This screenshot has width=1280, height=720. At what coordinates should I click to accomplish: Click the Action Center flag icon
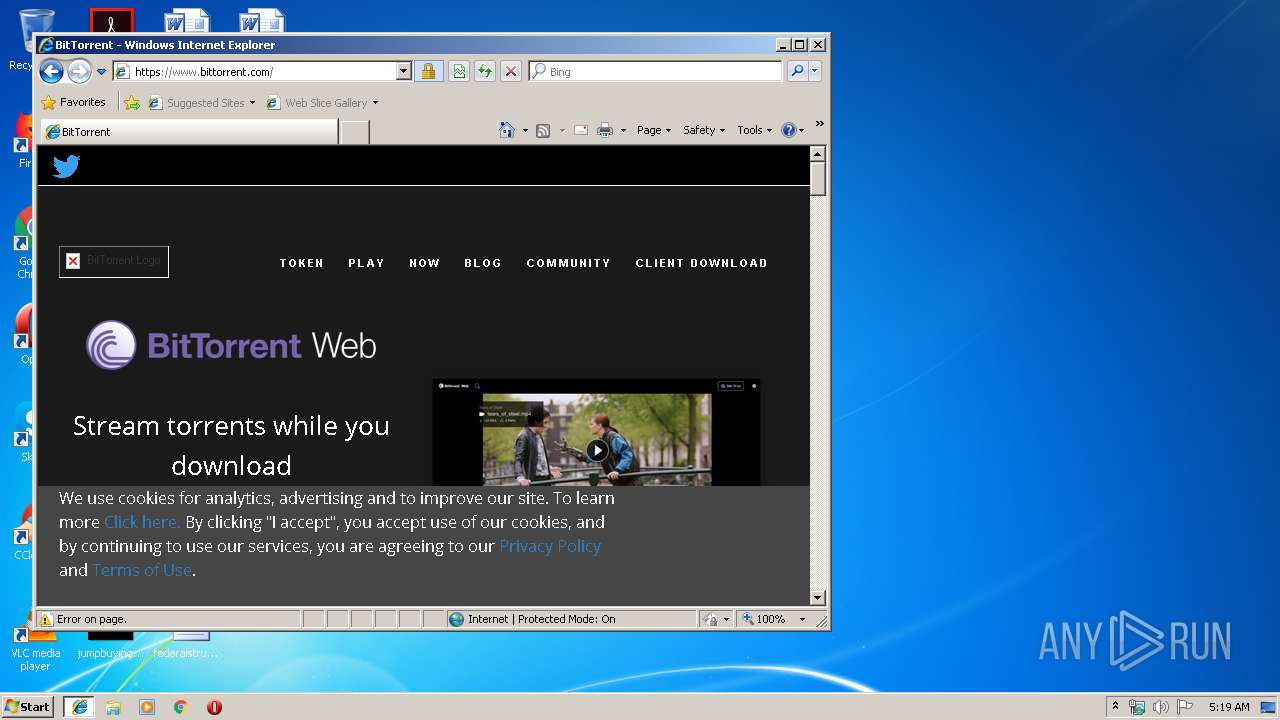1185,707
